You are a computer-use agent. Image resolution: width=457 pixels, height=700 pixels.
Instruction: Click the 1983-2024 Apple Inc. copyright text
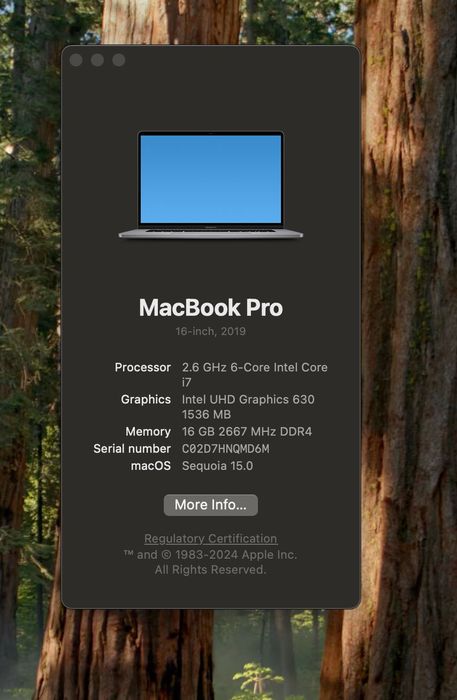pyautogui.click(x=211, y=554)
